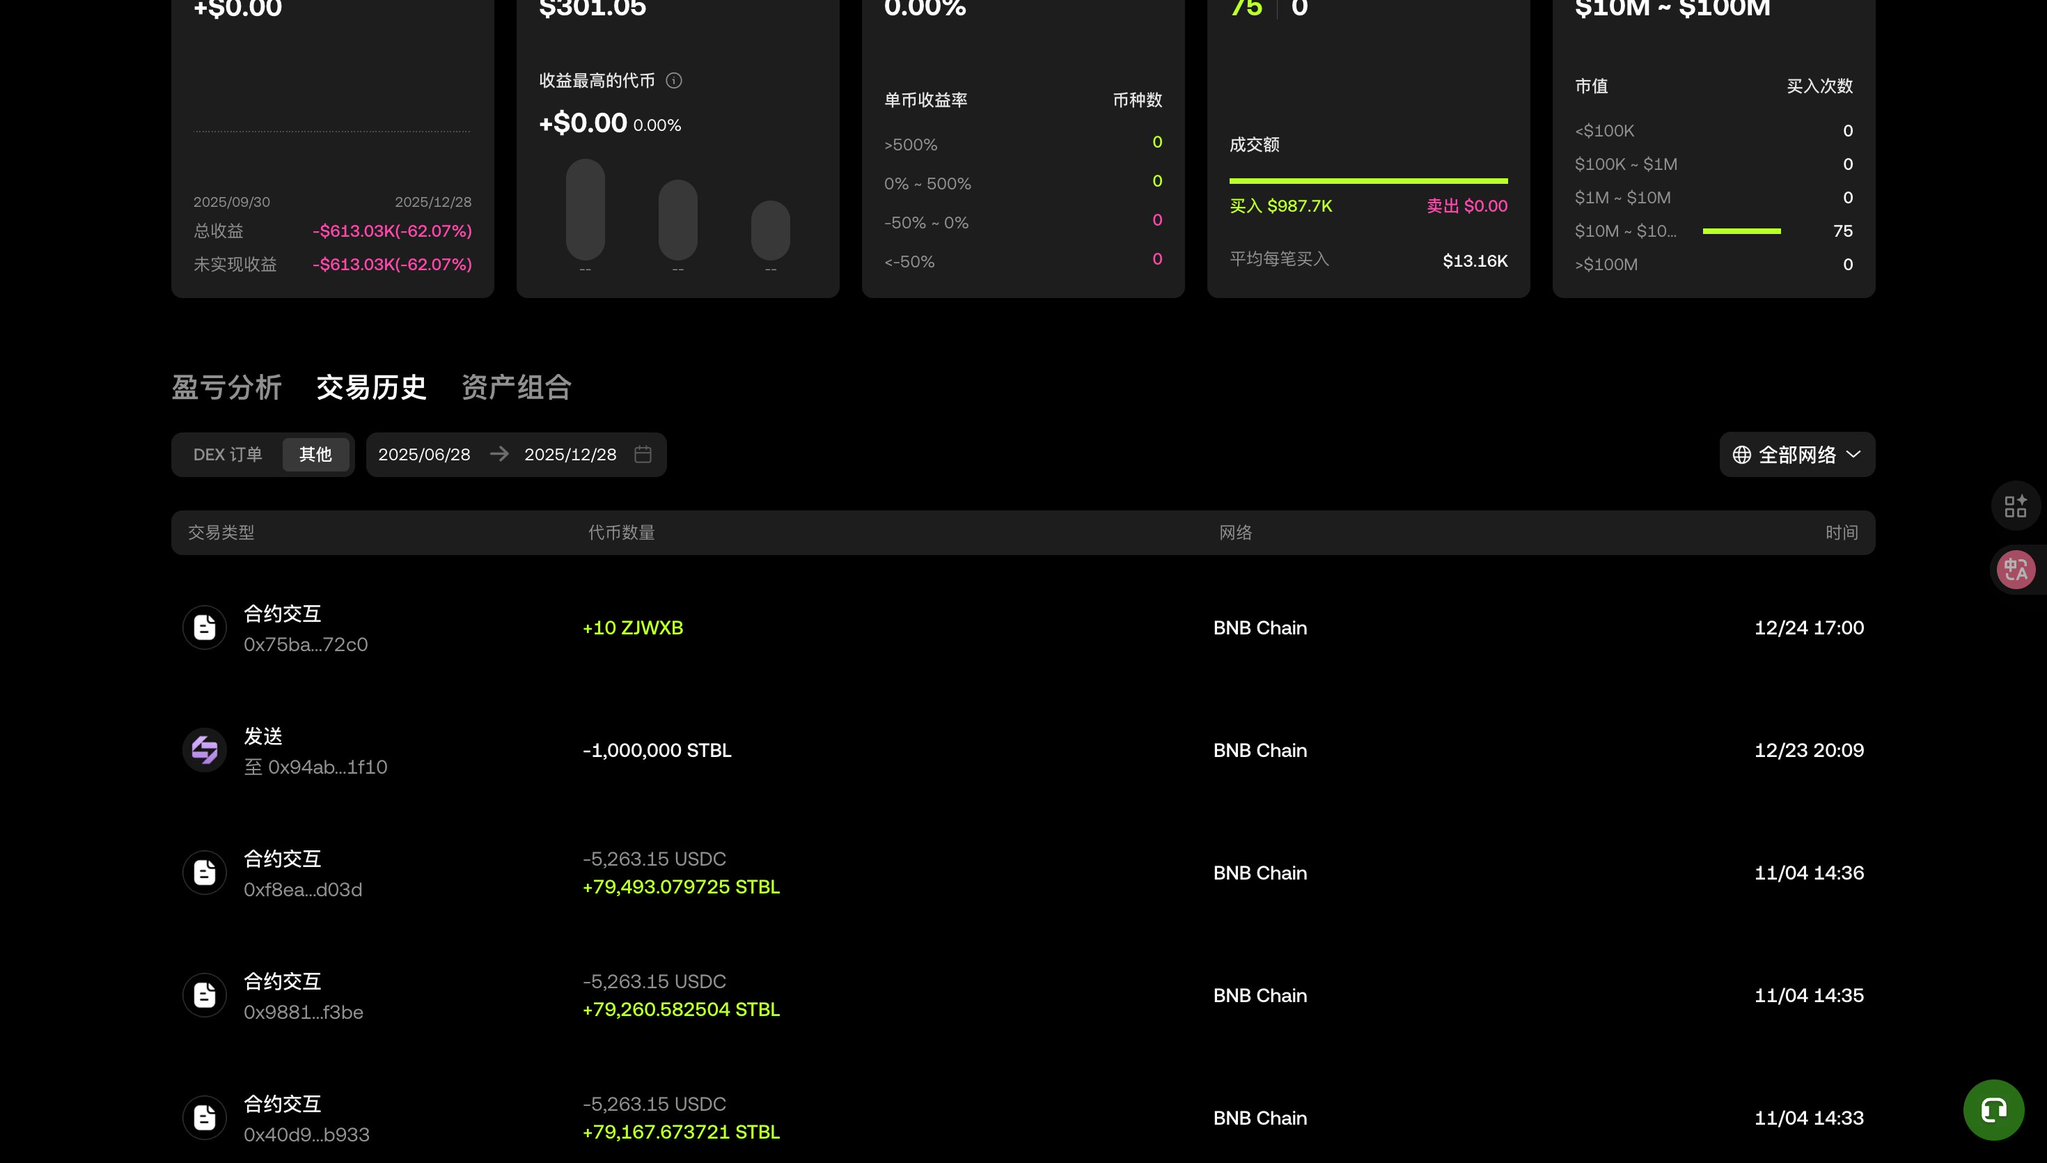This screenshot has width=2047, height=1163.
Task: Open the apps grid widget on right edge
Action: coord(2015,506)
